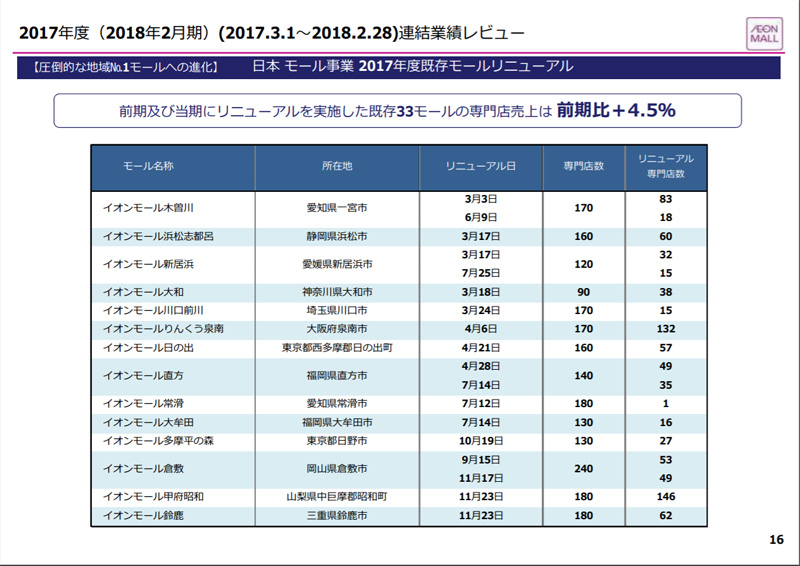800x566 pixels.
Task: Click the renewal store count 83
Action: pos(665,199)
